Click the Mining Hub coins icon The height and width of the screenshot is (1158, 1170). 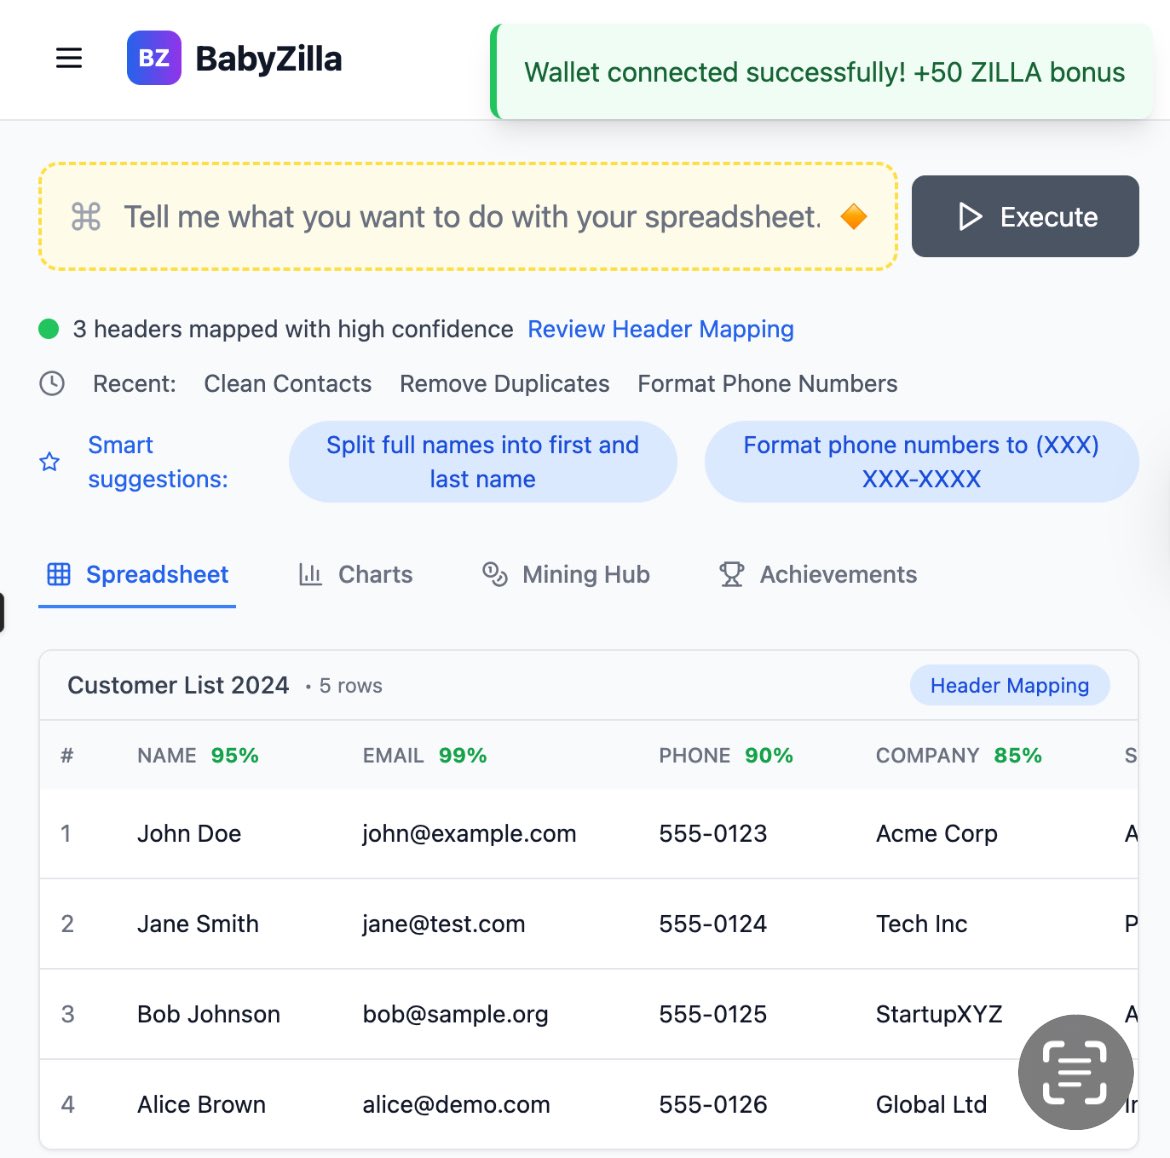point(495,575)
